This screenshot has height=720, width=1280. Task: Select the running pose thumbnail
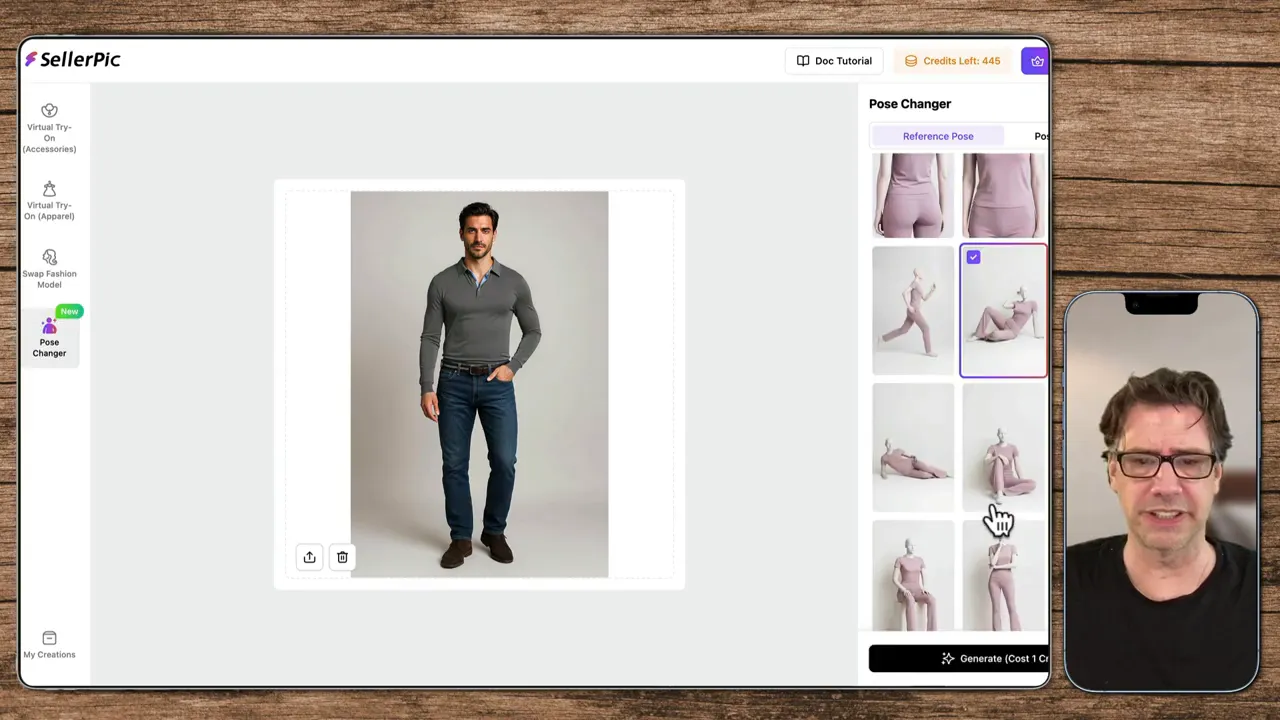pos(913,310)
